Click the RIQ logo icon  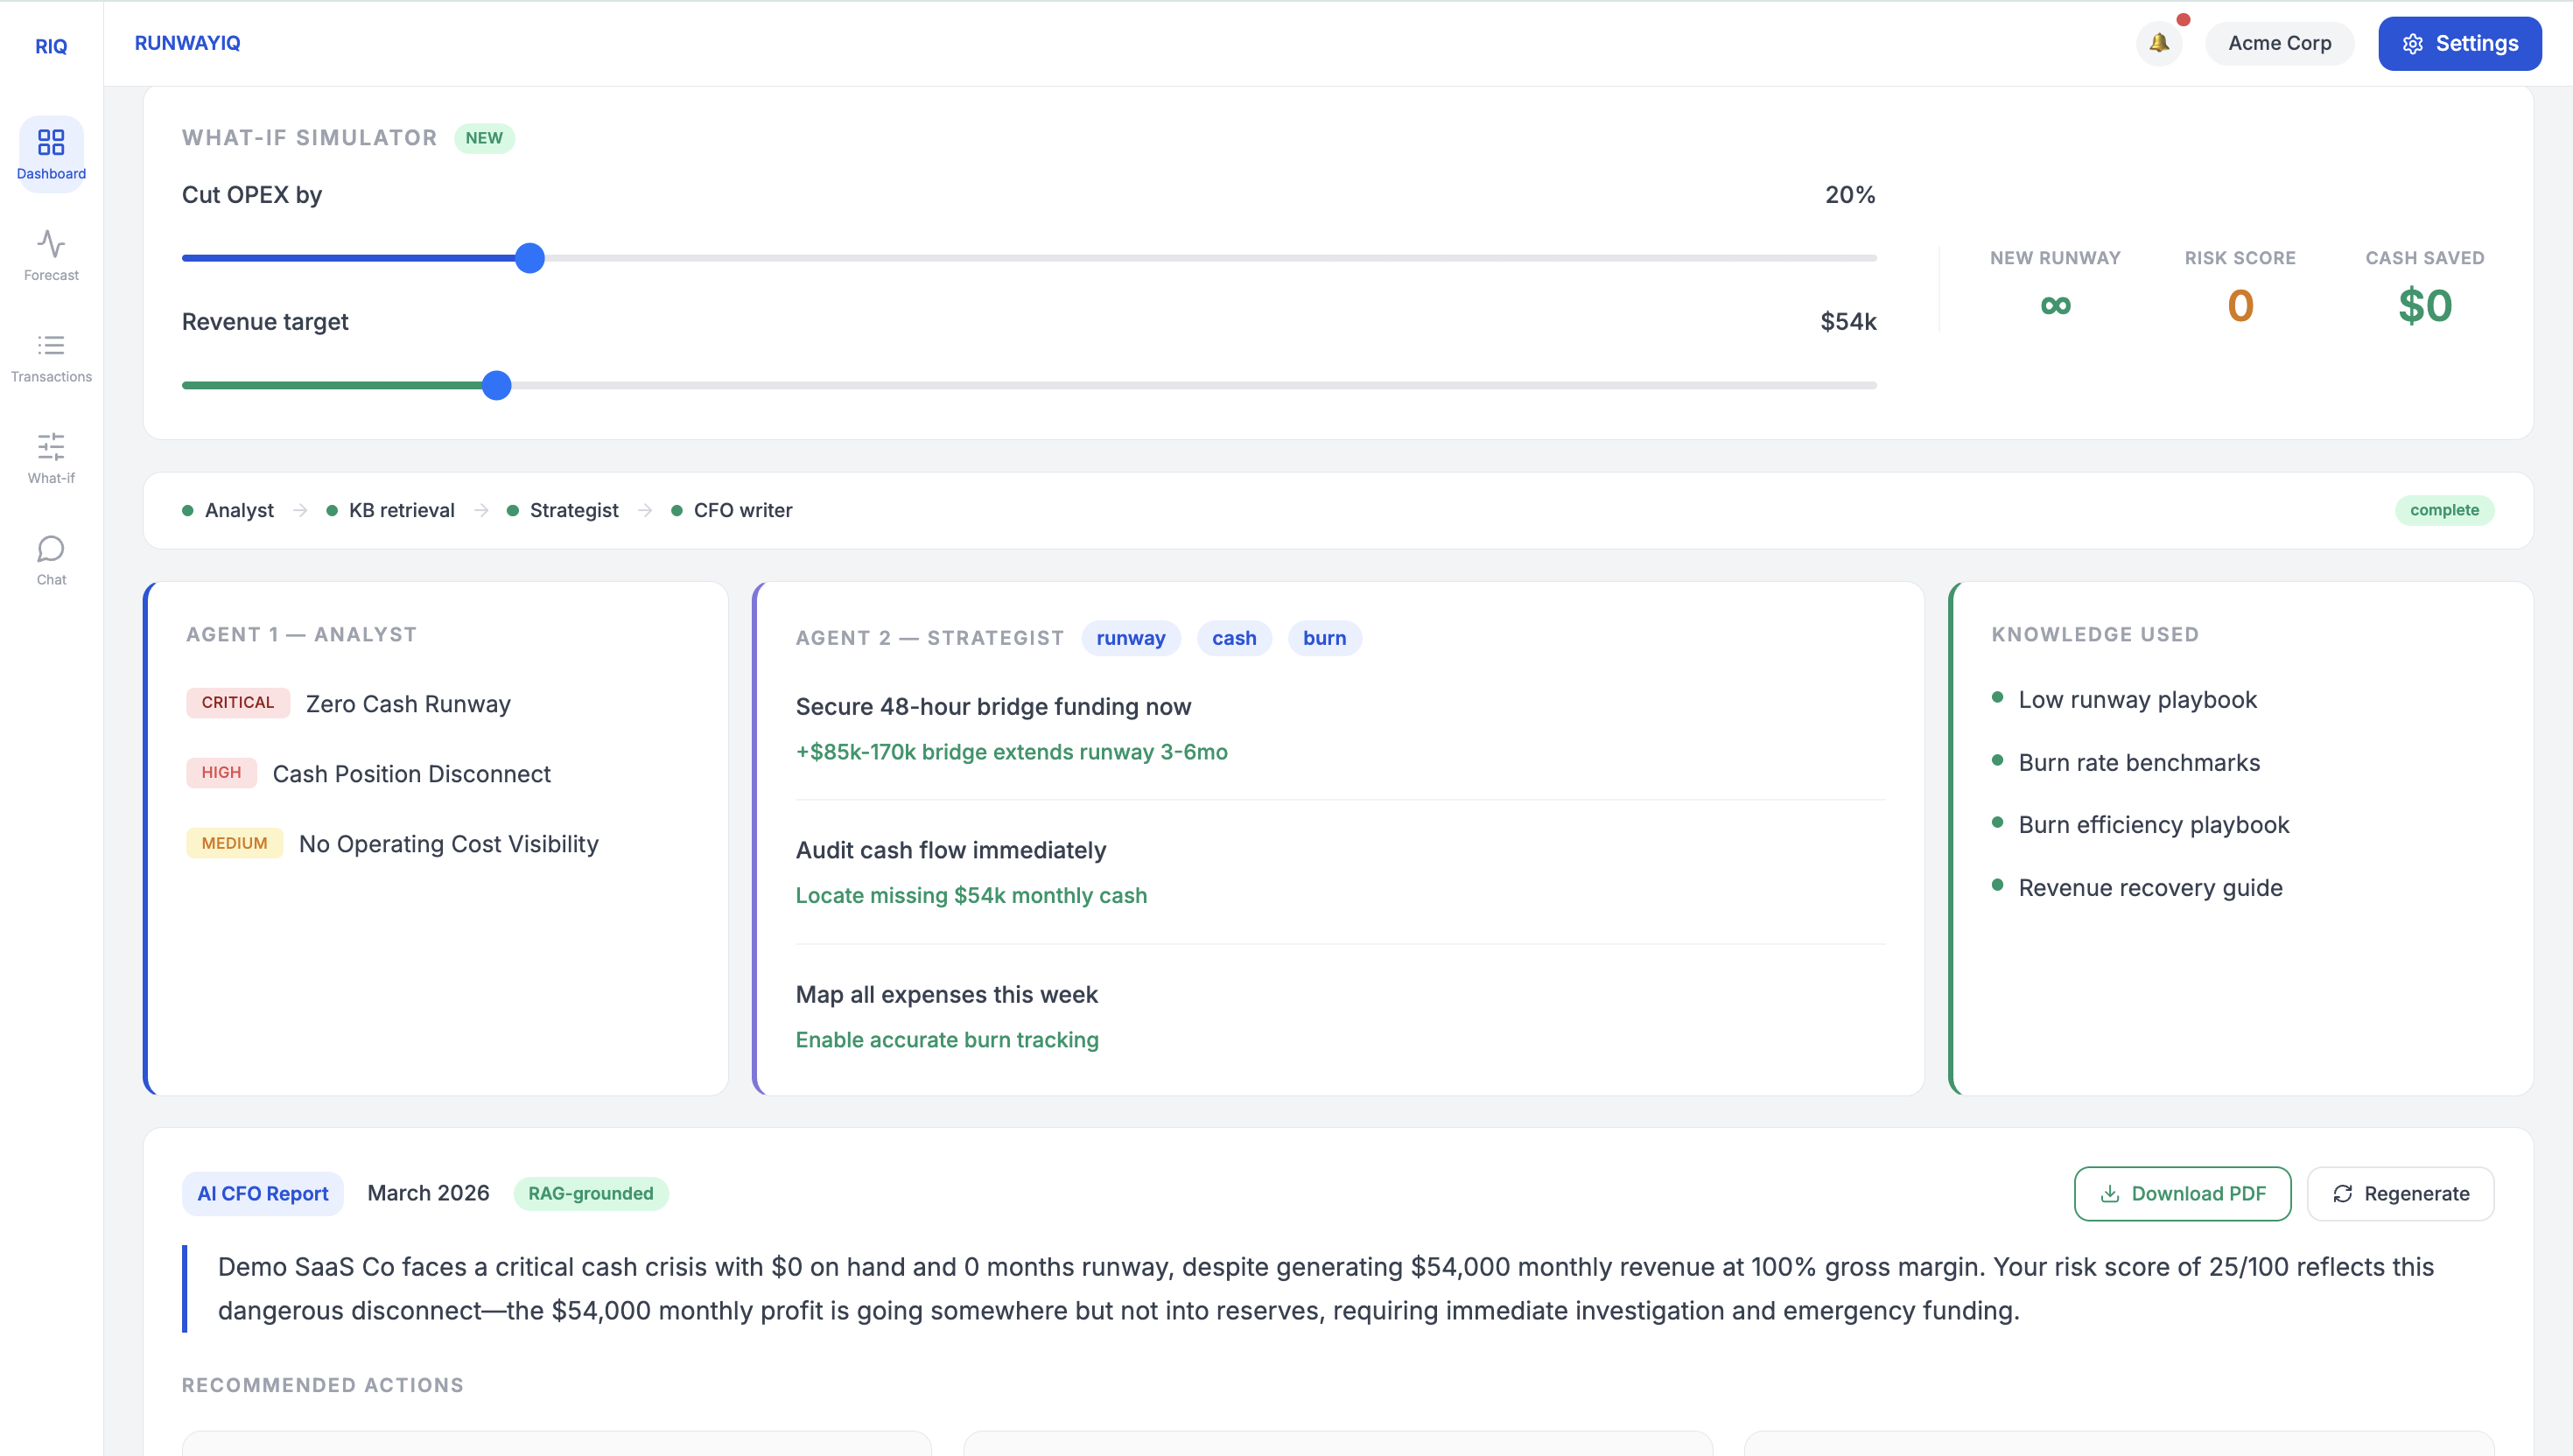point(51,46)
